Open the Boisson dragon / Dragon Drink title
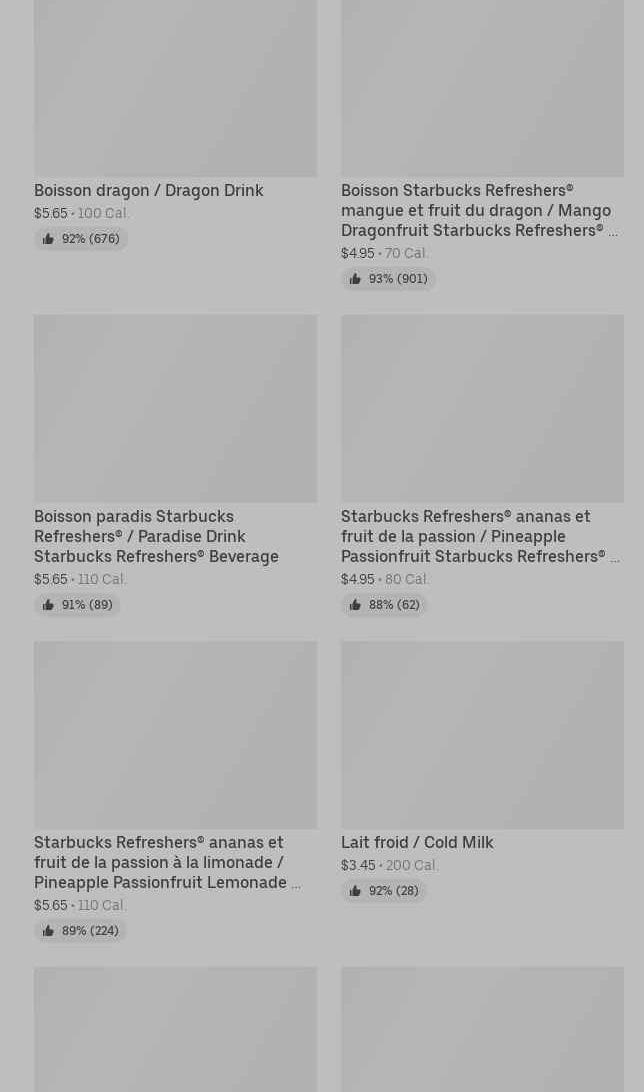 tap(149, 190)
